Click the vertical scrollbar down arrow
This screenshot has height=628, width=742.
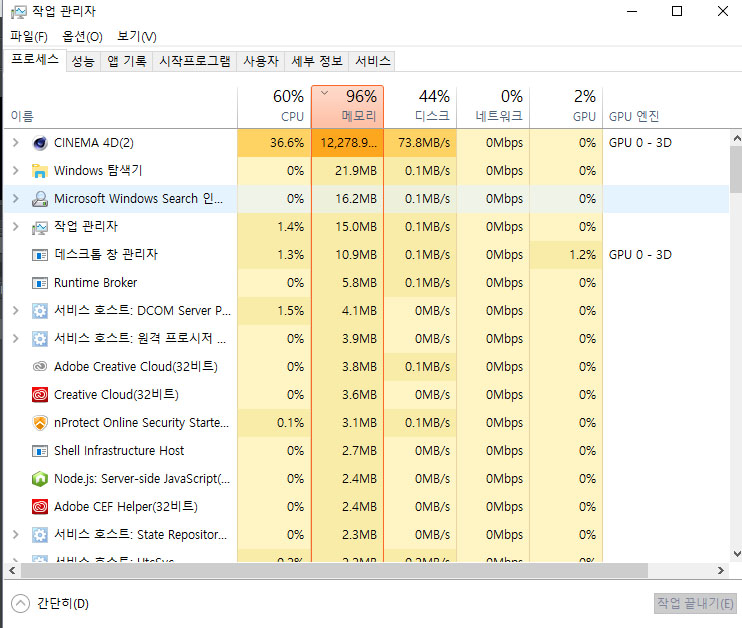point(736,553)
